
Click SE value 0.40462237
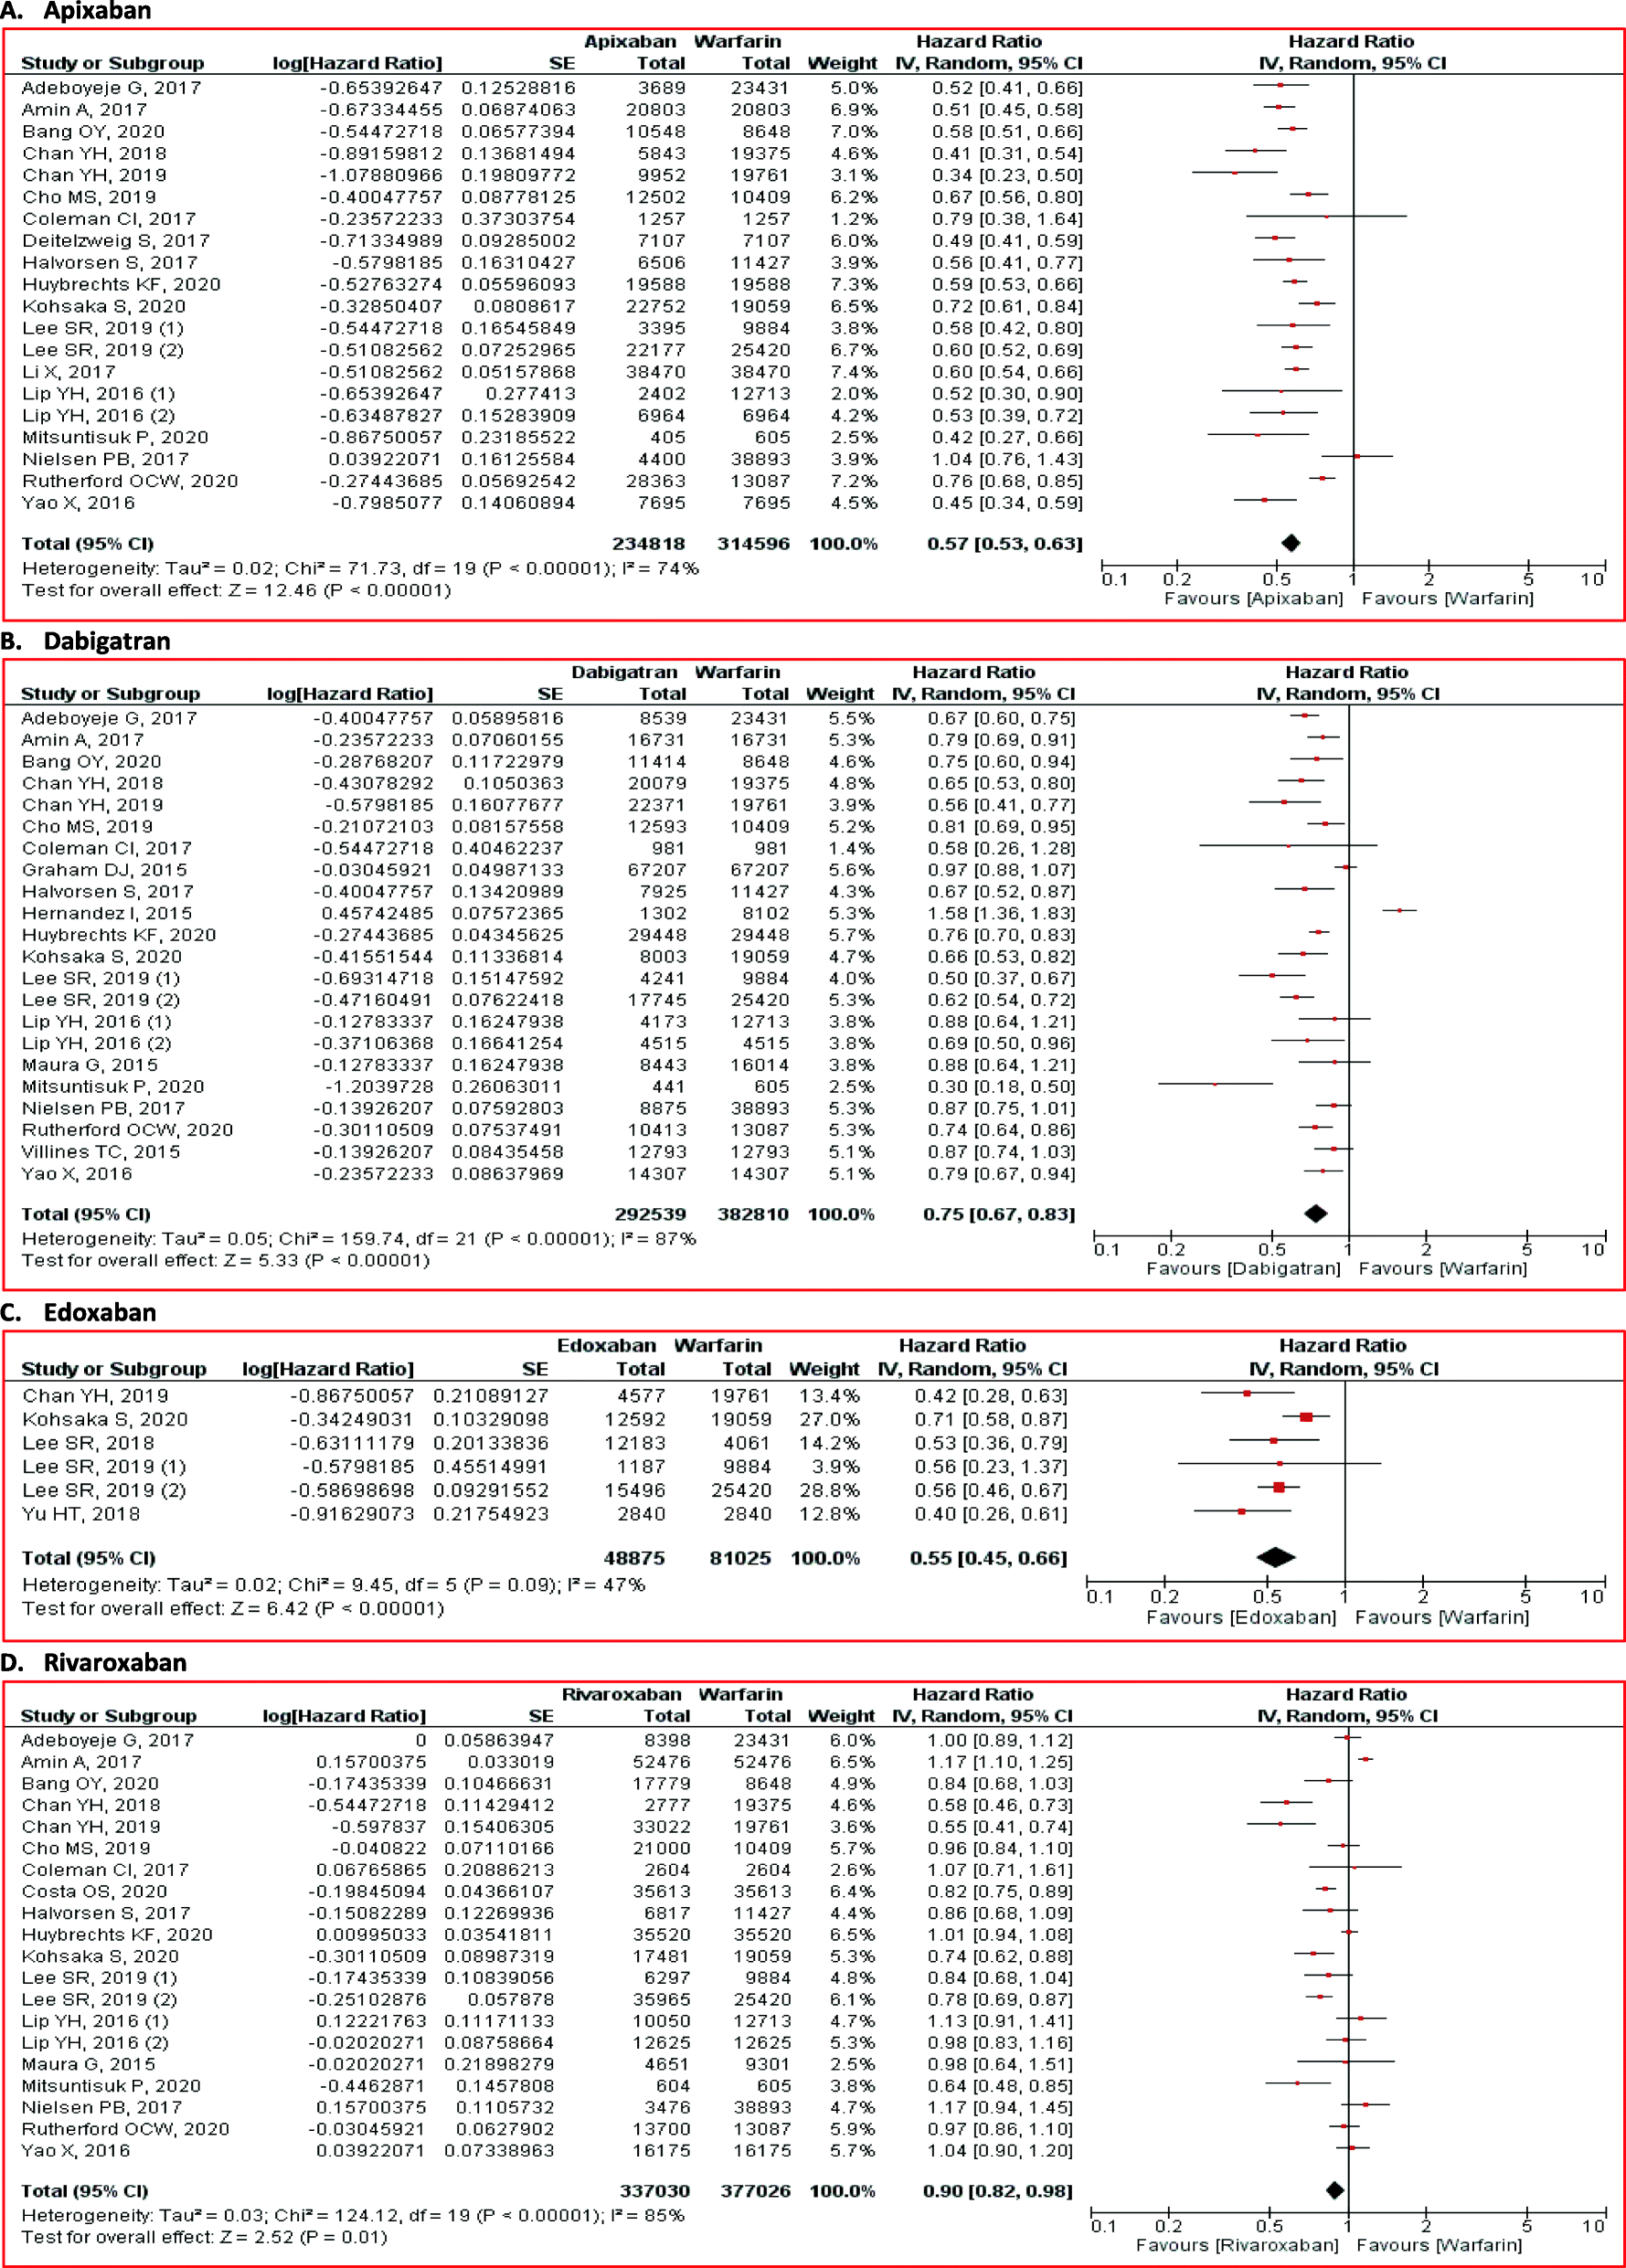click(508, 848)
